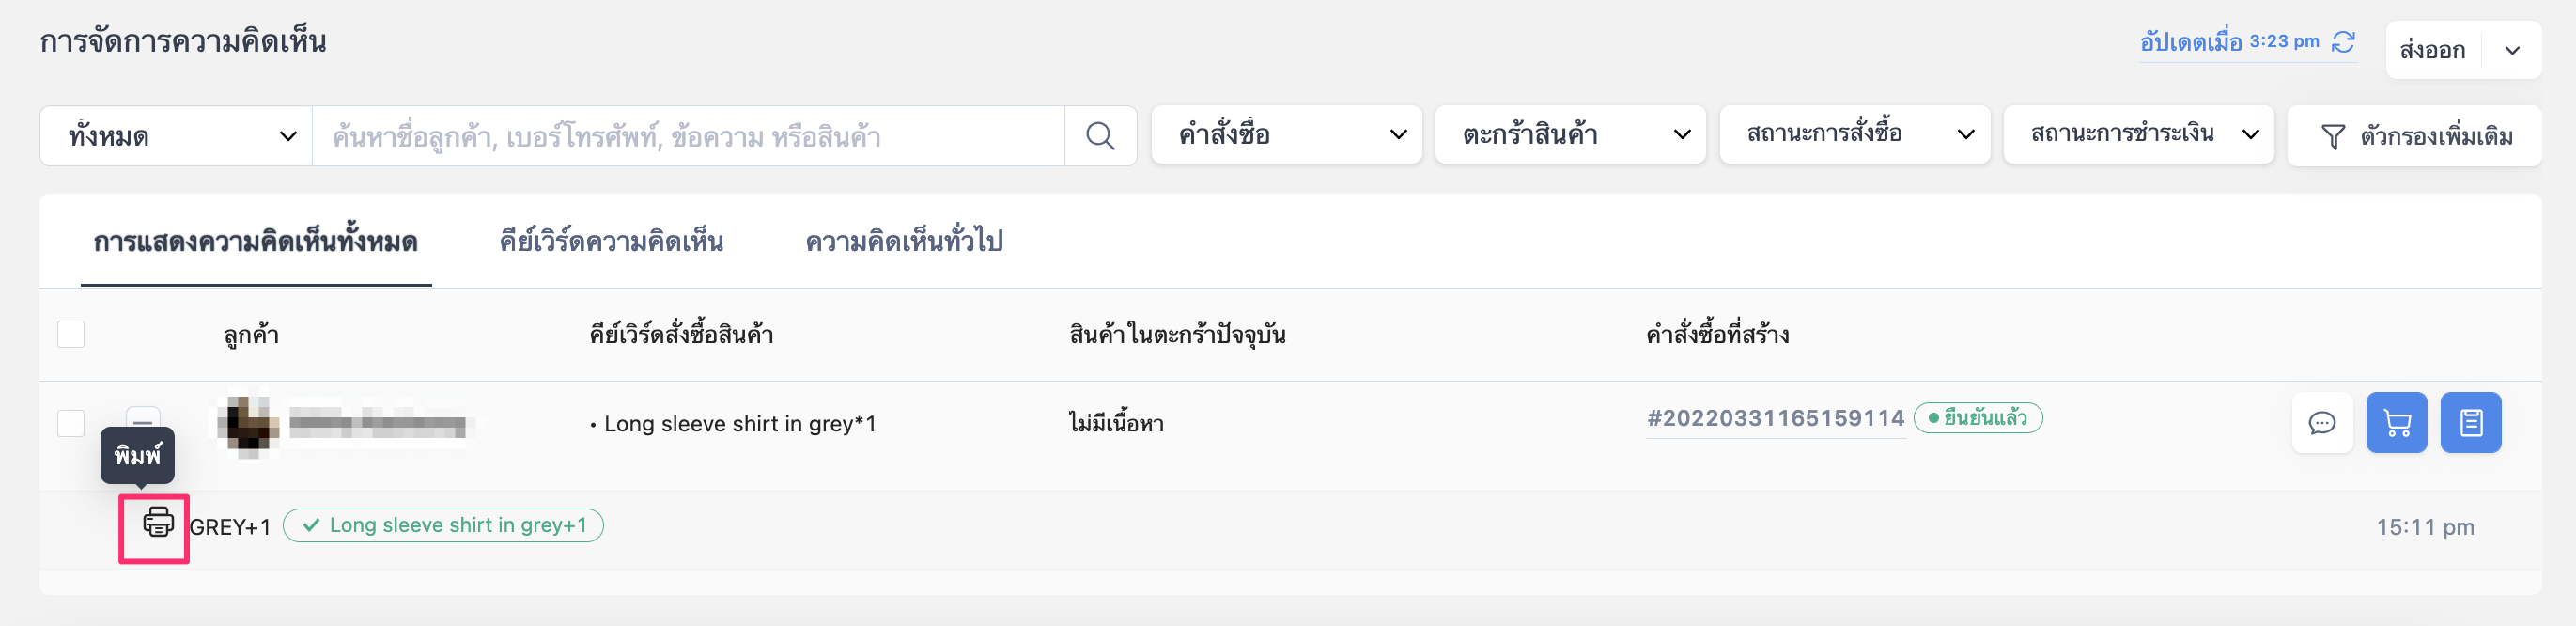
Task: Open the chat message bubble icon
Action: tap(2321, 423)
